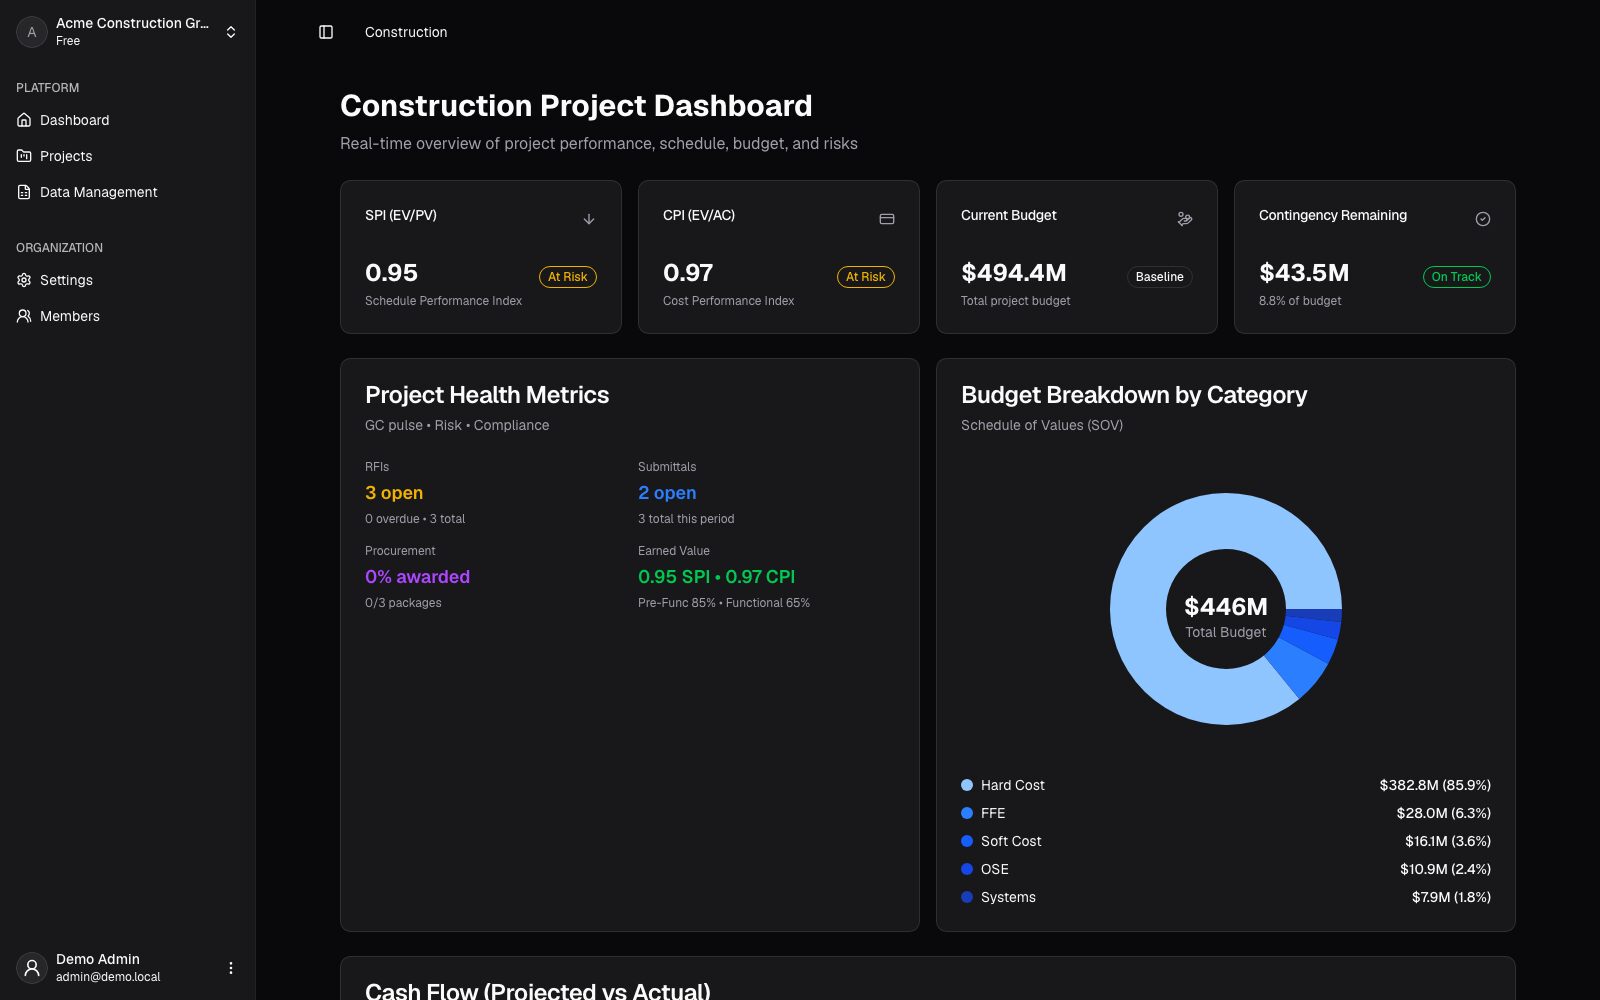Click the OSE legend color dot
1600x1000 pixels.
click(x=967, y=869)
